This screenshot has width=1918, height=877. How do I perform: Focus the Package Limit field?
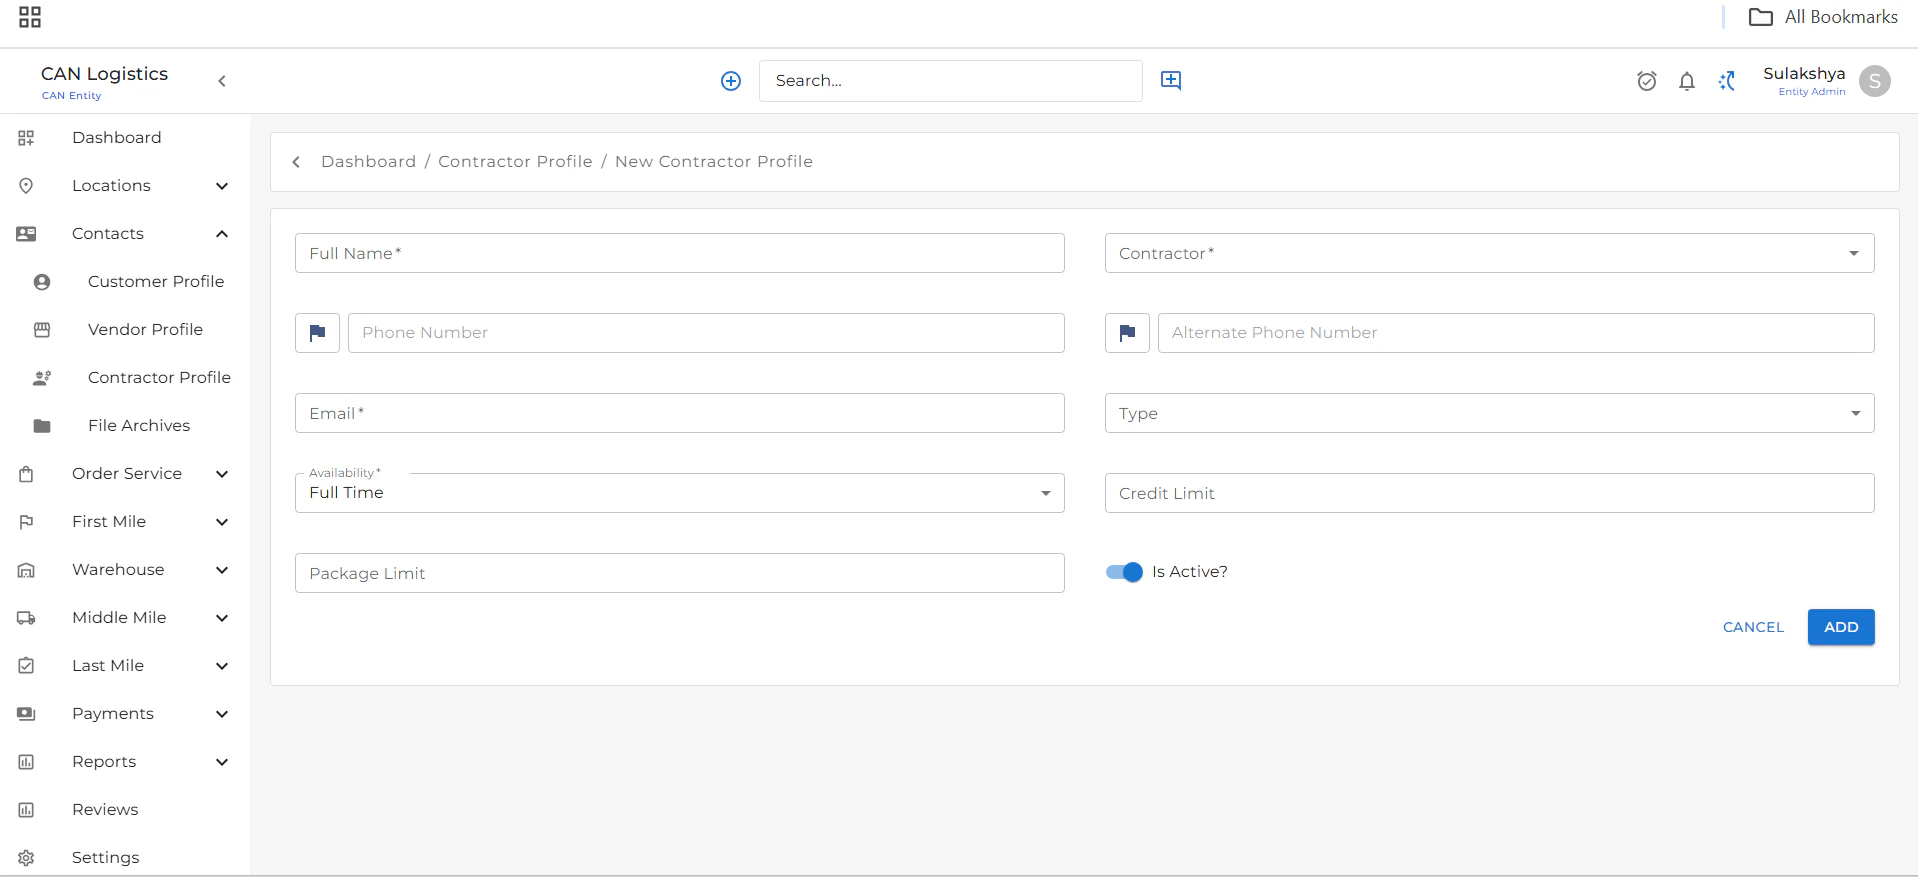[679, 573]
